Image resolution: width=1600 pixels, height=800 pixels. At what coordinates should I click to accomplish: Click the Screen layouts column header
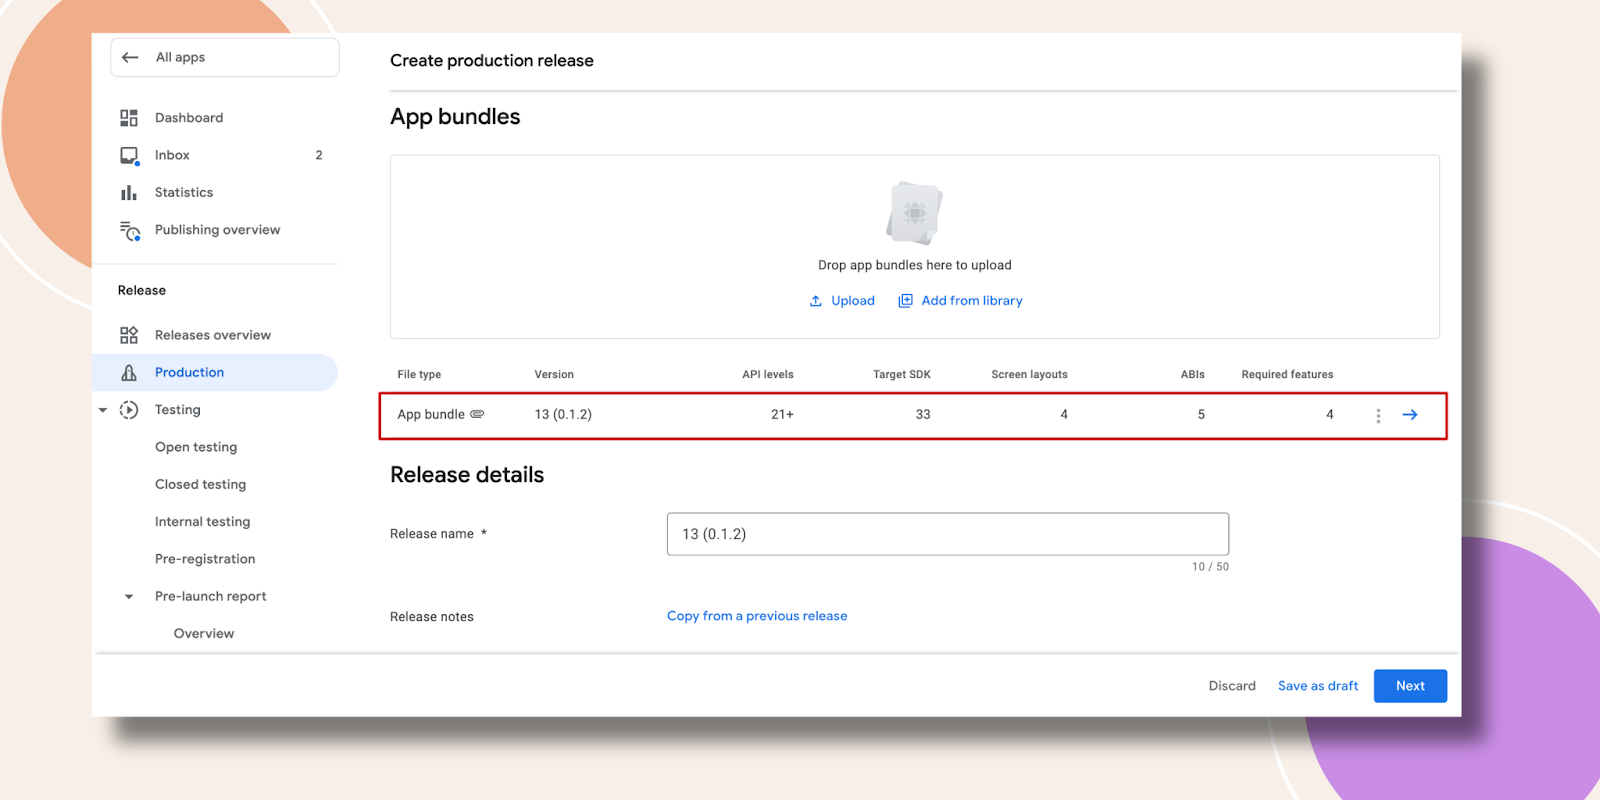[x=1029, y=375]
